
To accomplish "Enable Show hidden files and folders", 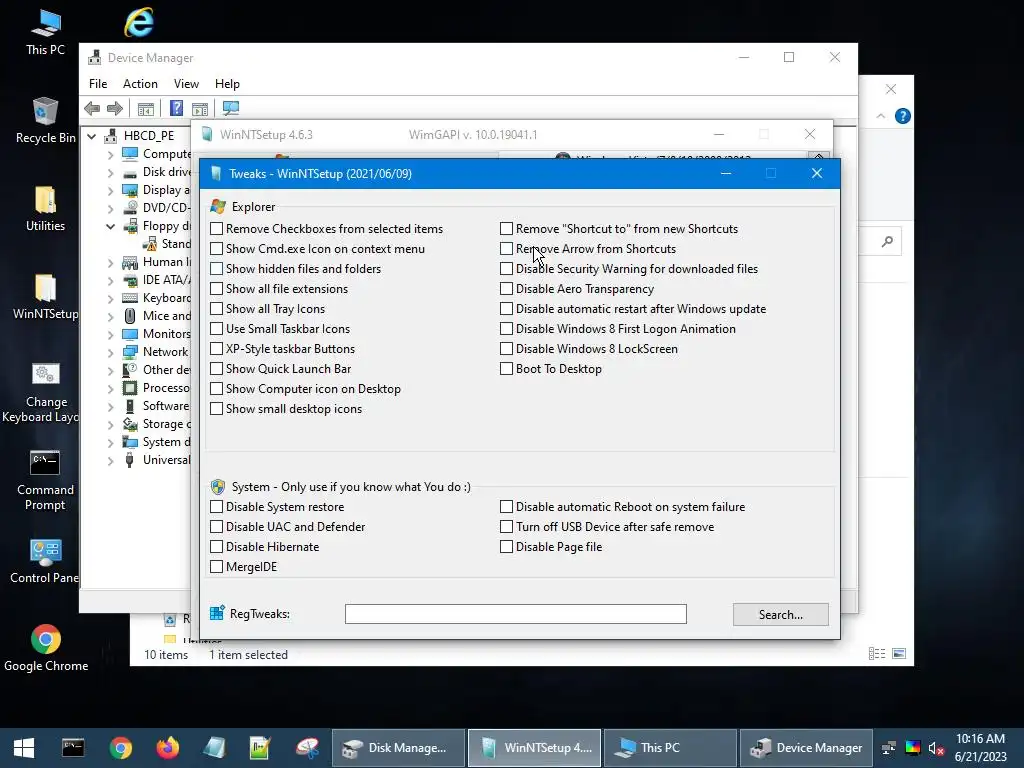I will tap(216, 269).
